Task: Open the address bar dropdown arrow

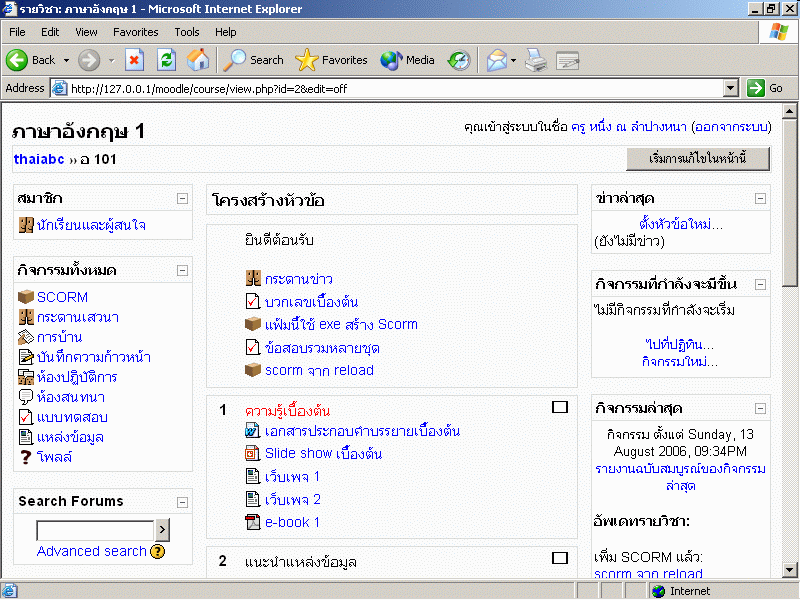Action: [x=731, y=88]
